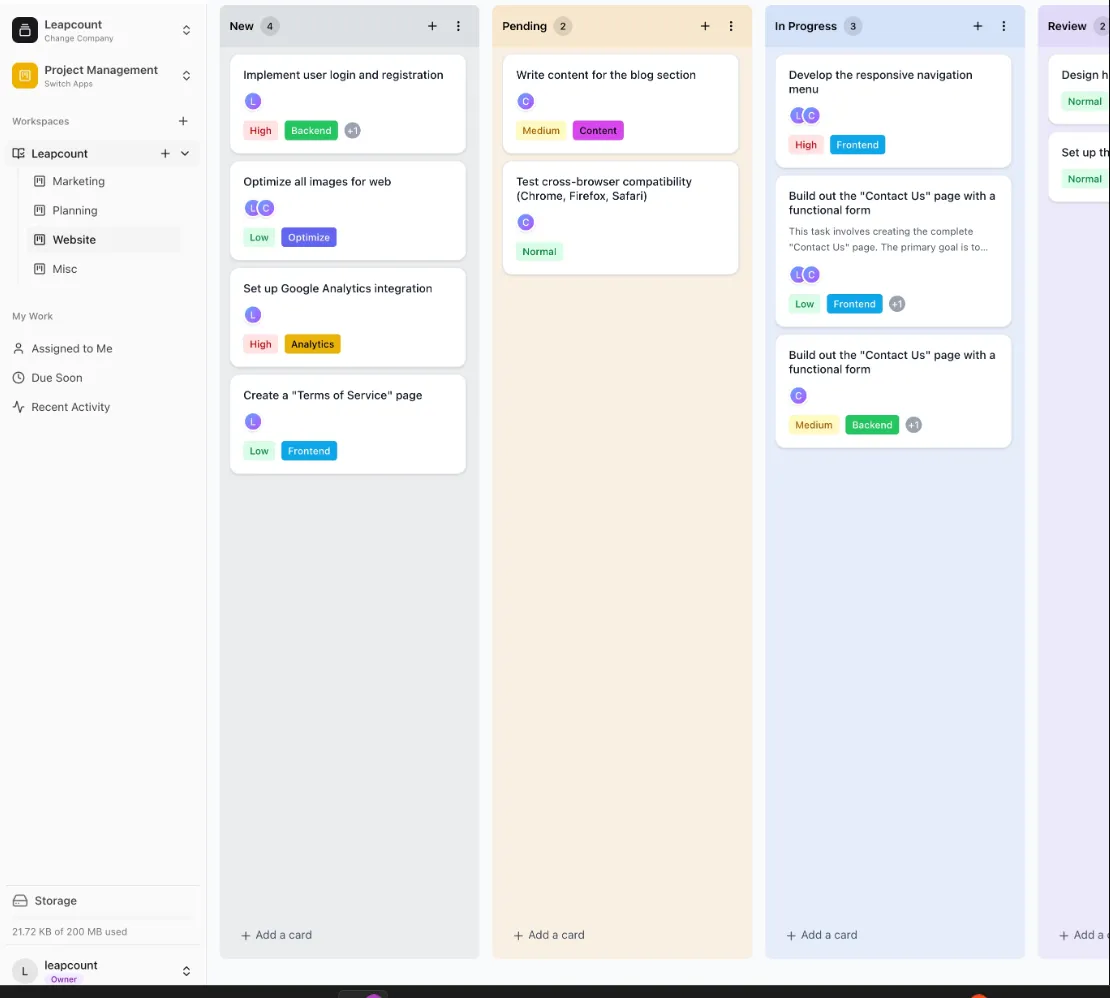Screen dimensions: 1110x998
Task: Open the In Progress column three-dot menu
Action: tap(1004, 27)
